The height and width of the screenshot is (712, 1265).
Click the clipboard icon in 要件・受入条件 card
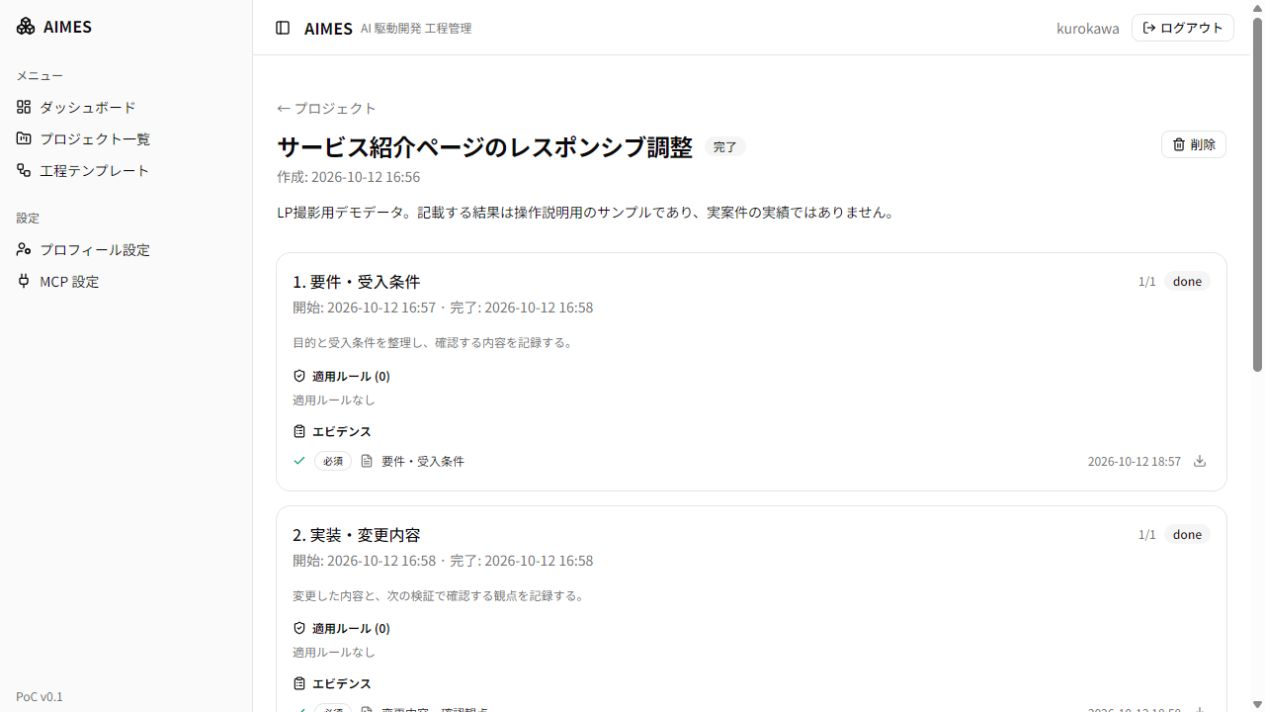[299, 432]
